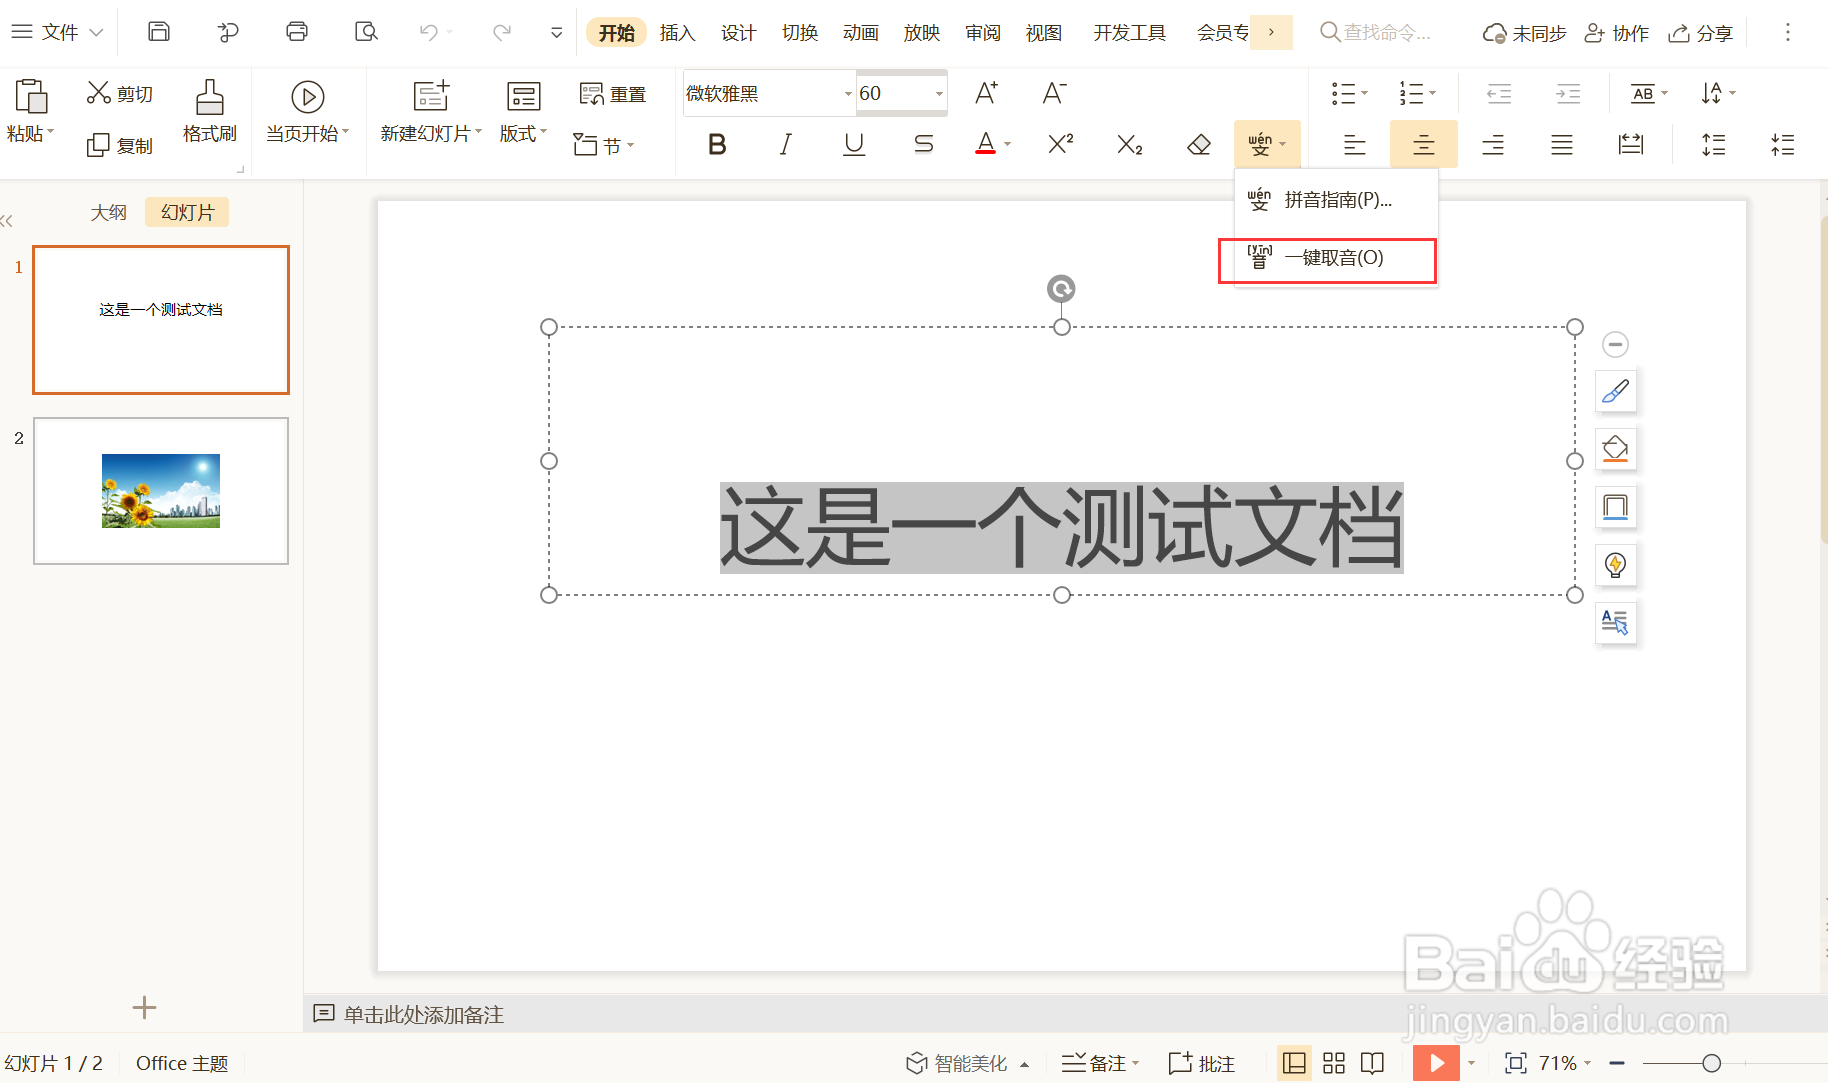The image size is (1828, 1083).
Task: Apply subscript X₂ formatting
Action: click(x=1129, y=145)
